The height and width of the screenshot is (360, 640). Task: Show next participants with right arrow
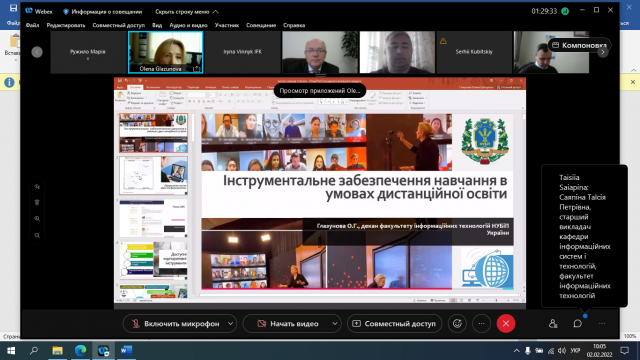pyautogui.click(x=603, y=52)
